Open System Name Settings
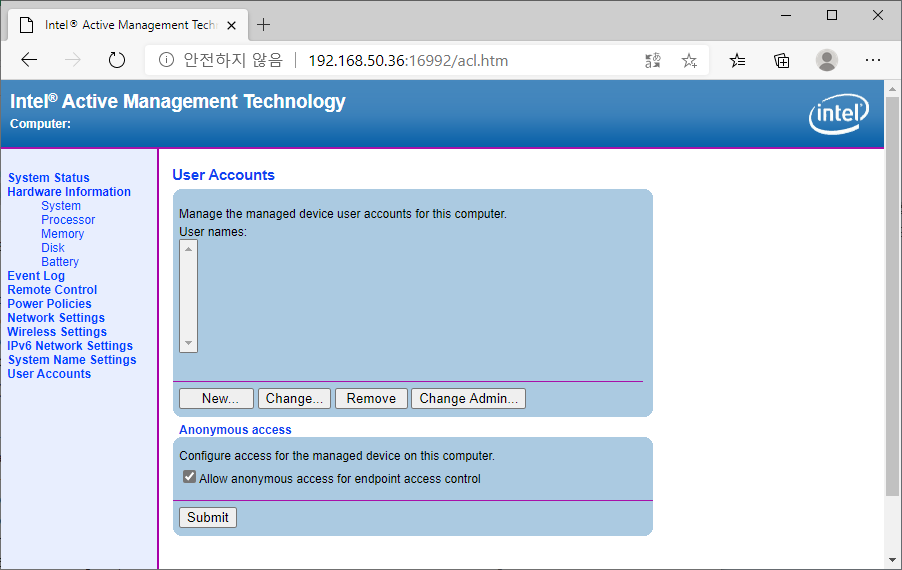 [72, 359]
